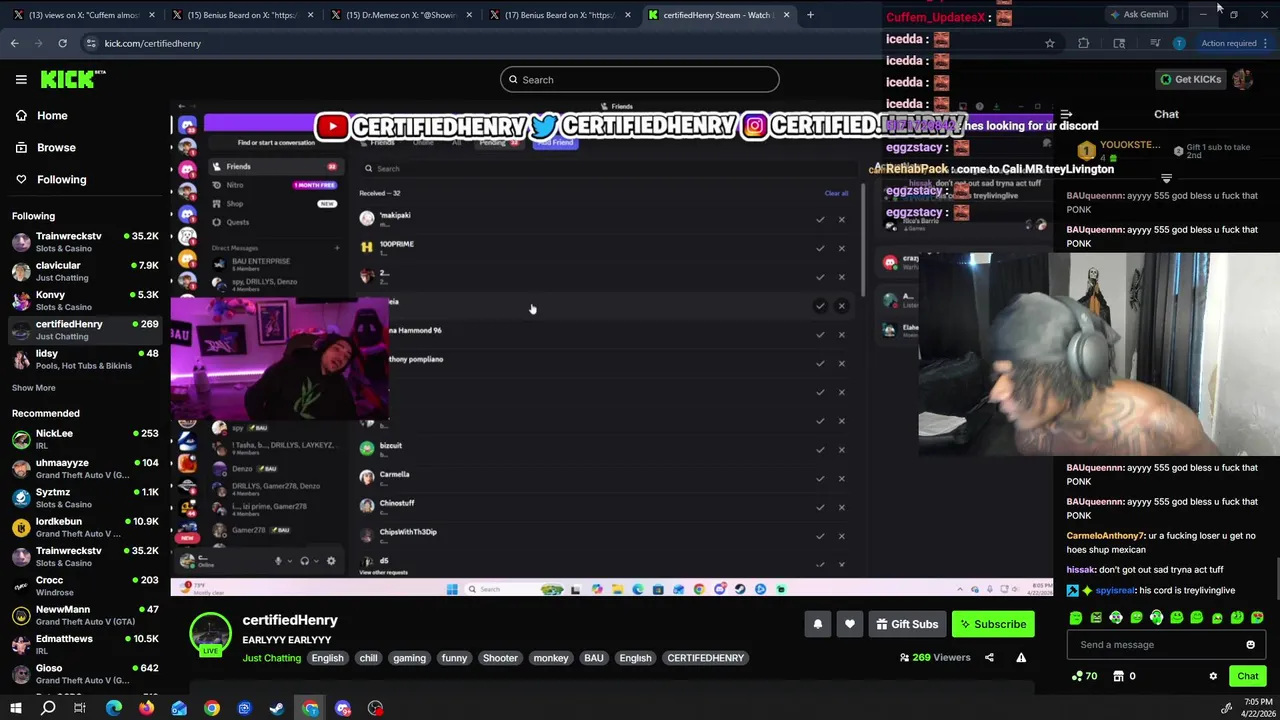Open Chrome media control icon
The height and width of the screenshot is (720, 1280).
point(1154,43)
